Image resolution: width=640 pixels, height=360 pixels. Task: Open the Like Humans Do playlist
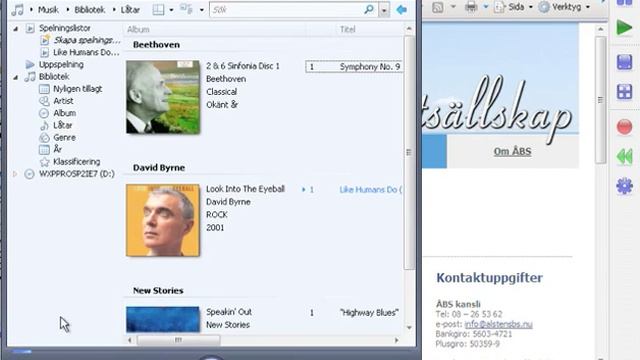point(86,52)
